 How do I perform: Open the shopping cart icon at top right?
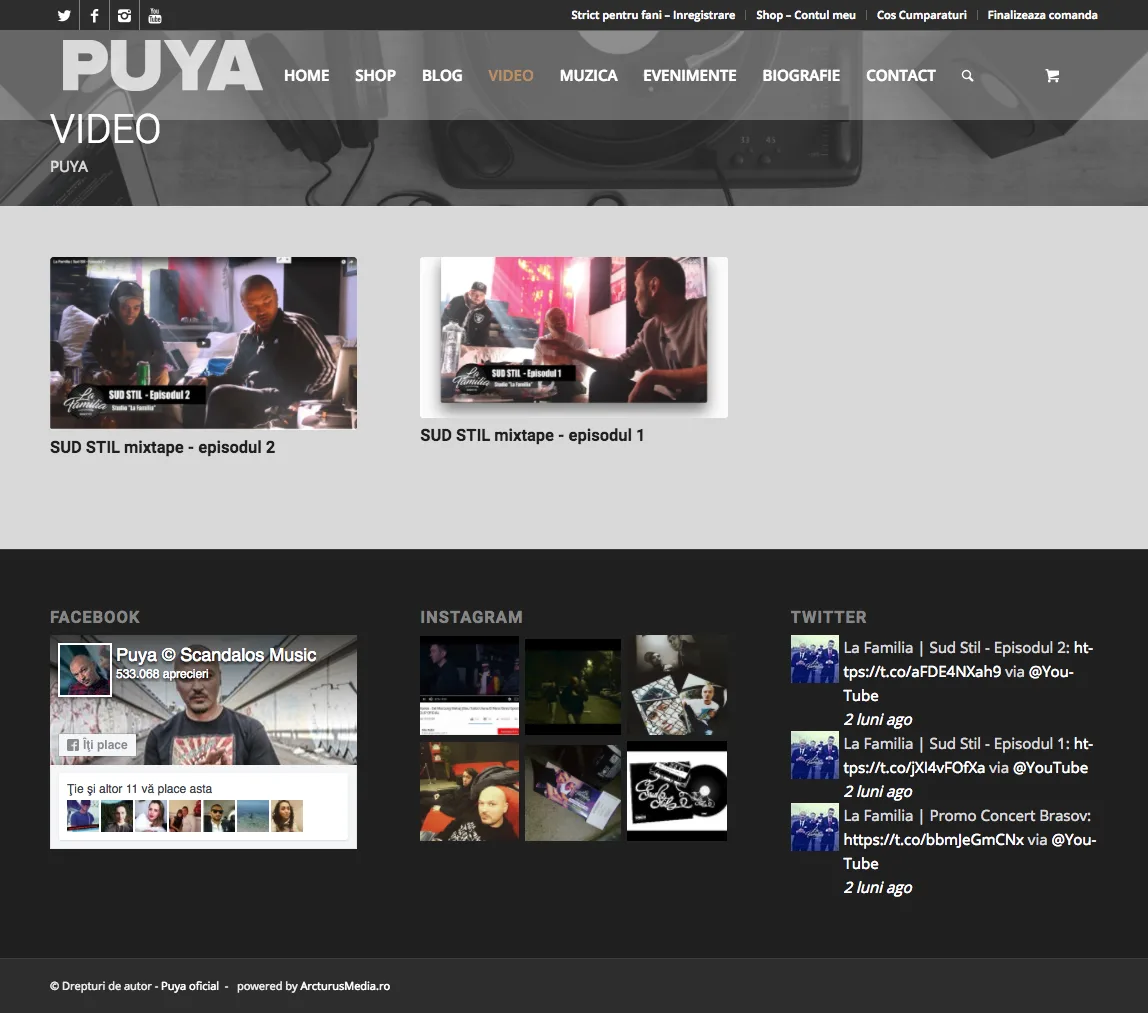point(1052,75)
